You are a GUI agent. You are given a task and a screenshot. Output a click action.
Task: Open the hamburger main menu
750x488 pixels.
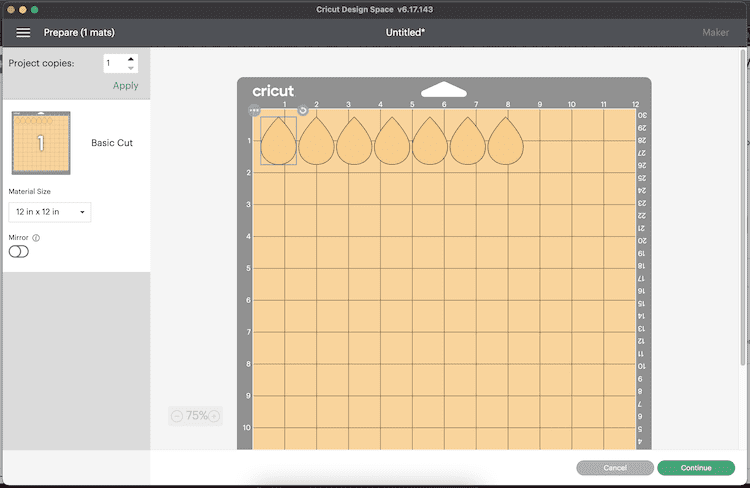coord(23,33)
